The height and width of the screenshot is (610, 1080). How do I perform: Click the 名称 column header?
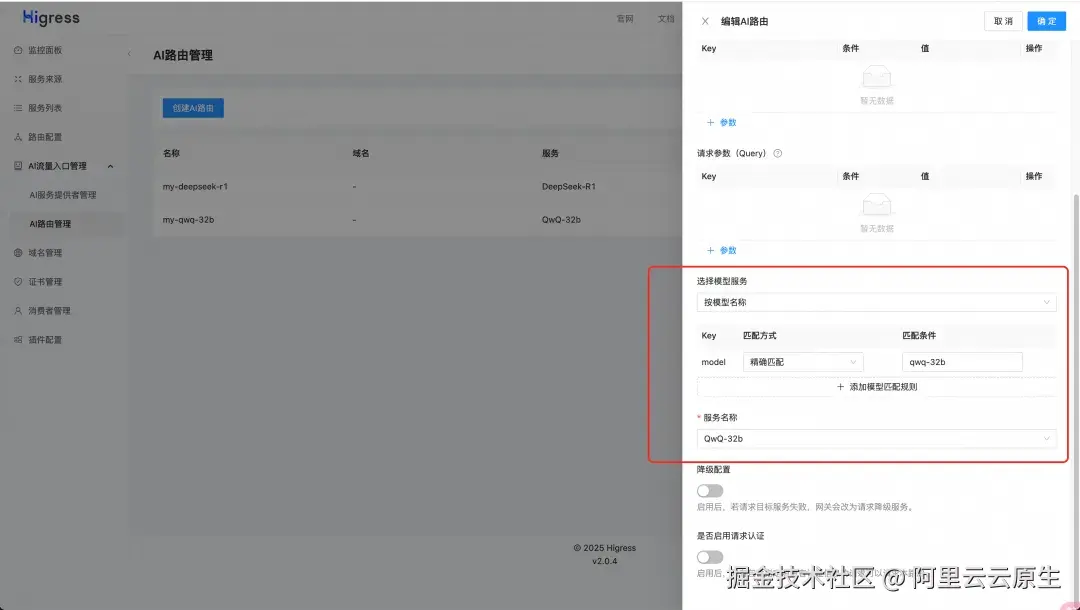(x=172, y=154)
